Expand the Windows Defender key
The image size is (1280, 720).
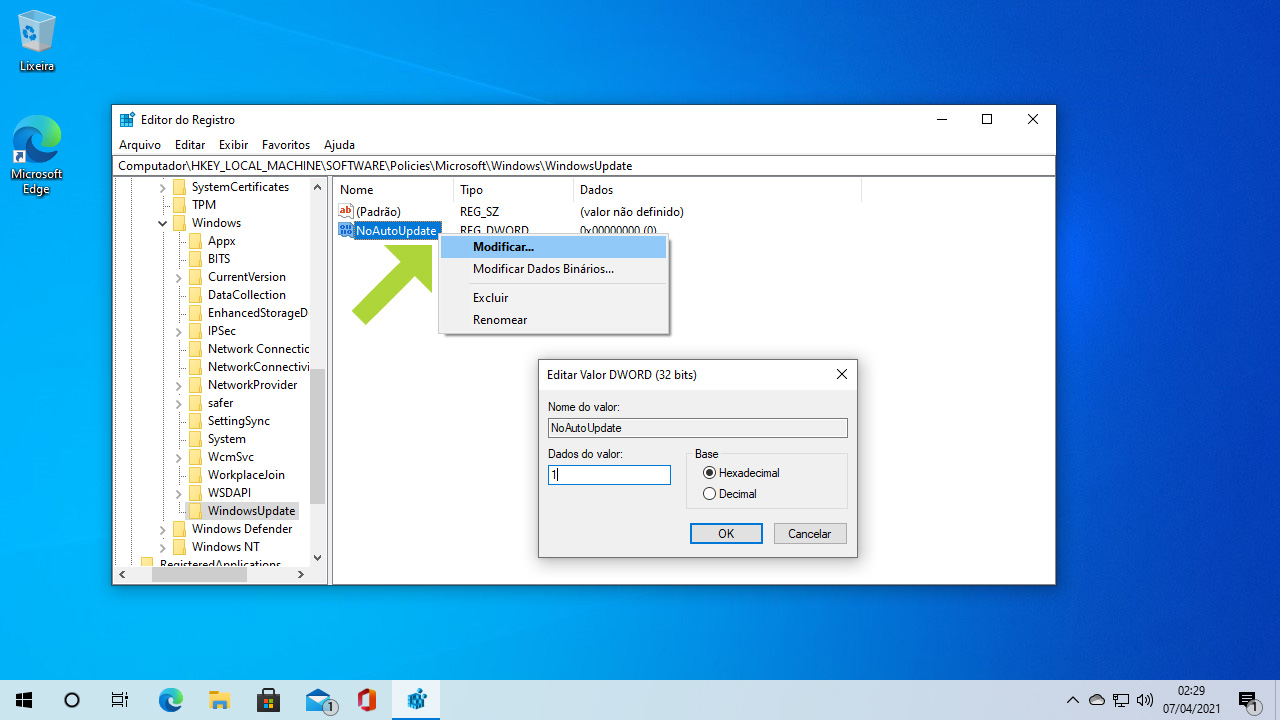pos(163,529)
